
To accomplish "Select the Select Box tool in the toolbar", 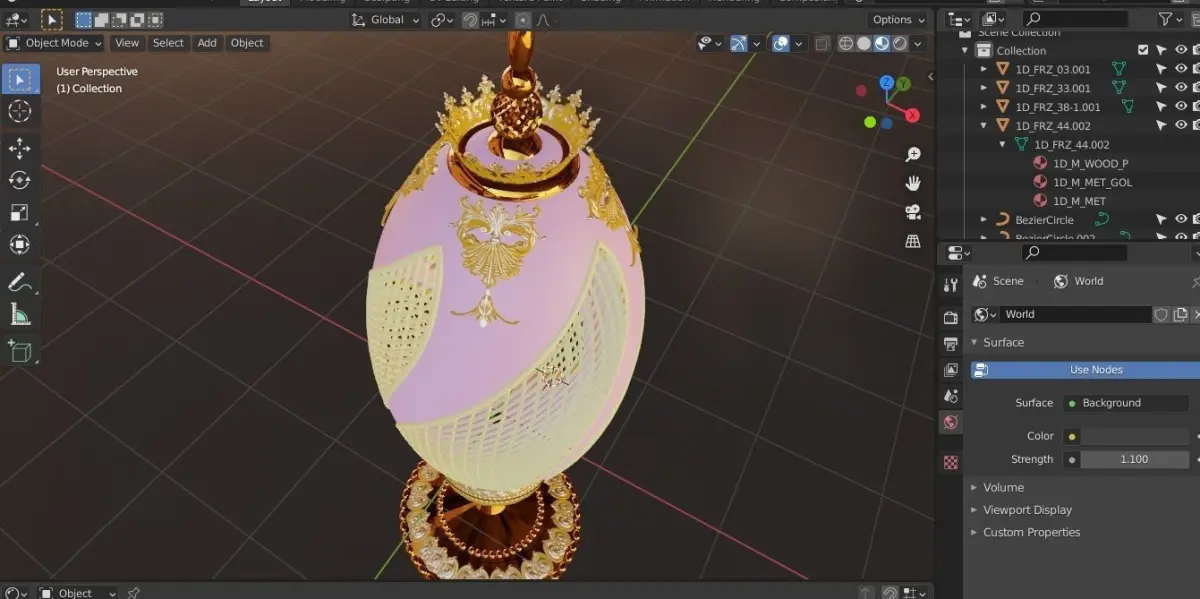I will tap(20, 80).
